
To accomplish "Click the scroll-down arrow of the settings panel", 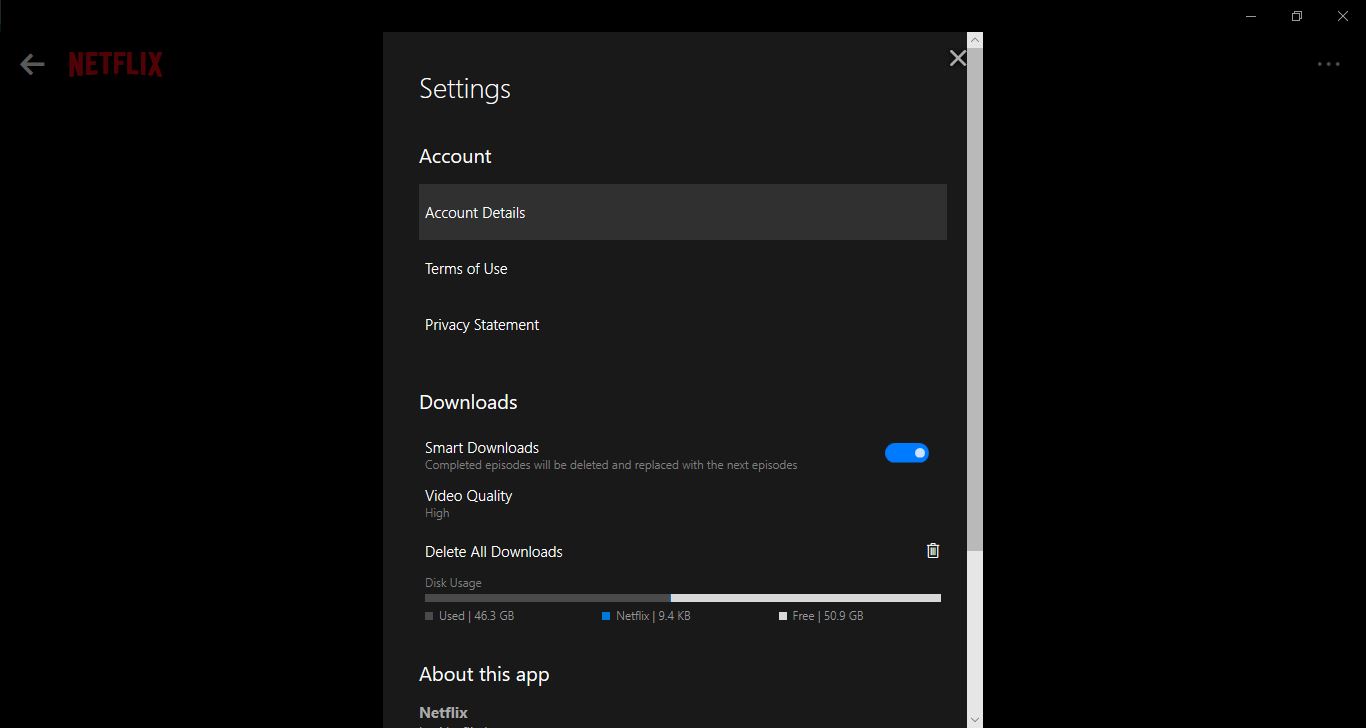I will (x=975, y=719).
